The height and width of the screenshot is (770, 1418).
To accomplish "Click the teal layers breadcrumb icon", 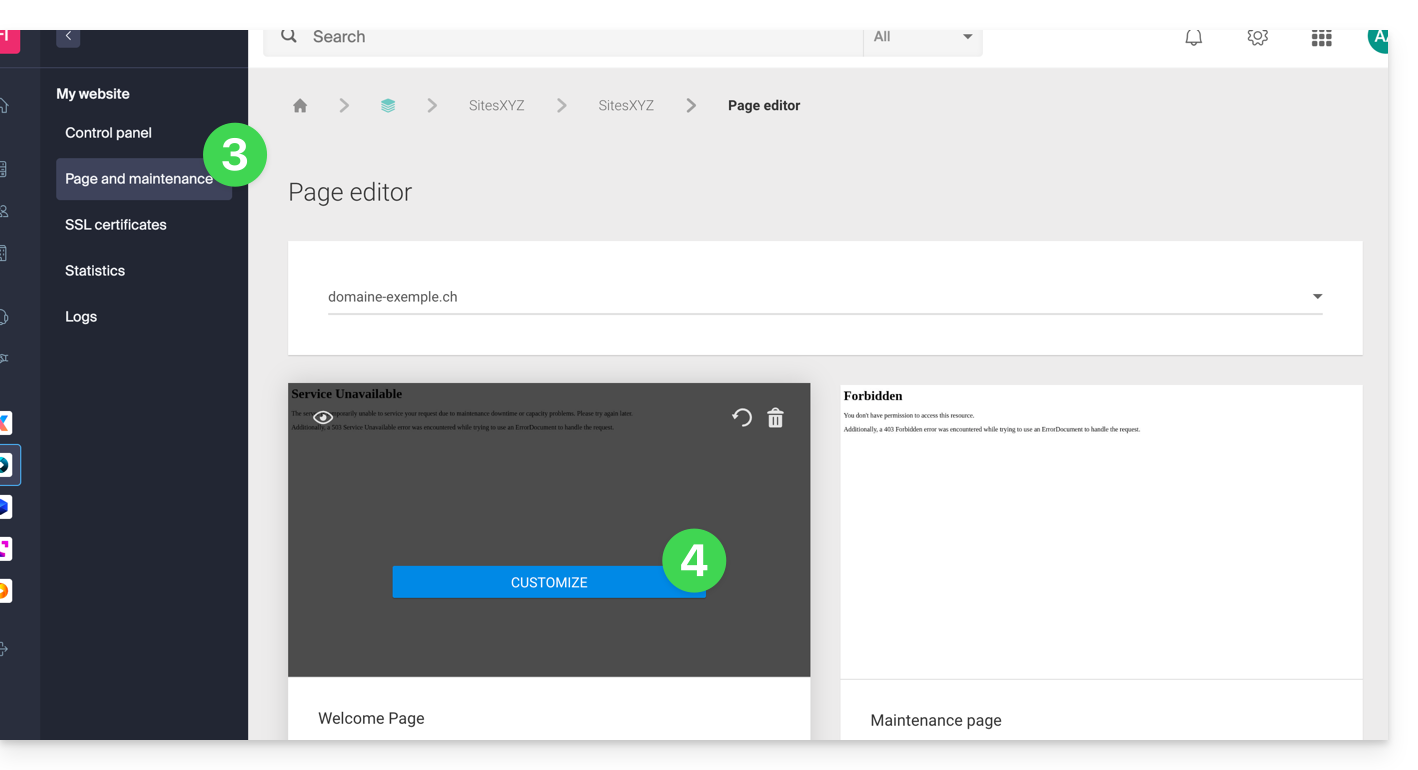I will point(388,106).
